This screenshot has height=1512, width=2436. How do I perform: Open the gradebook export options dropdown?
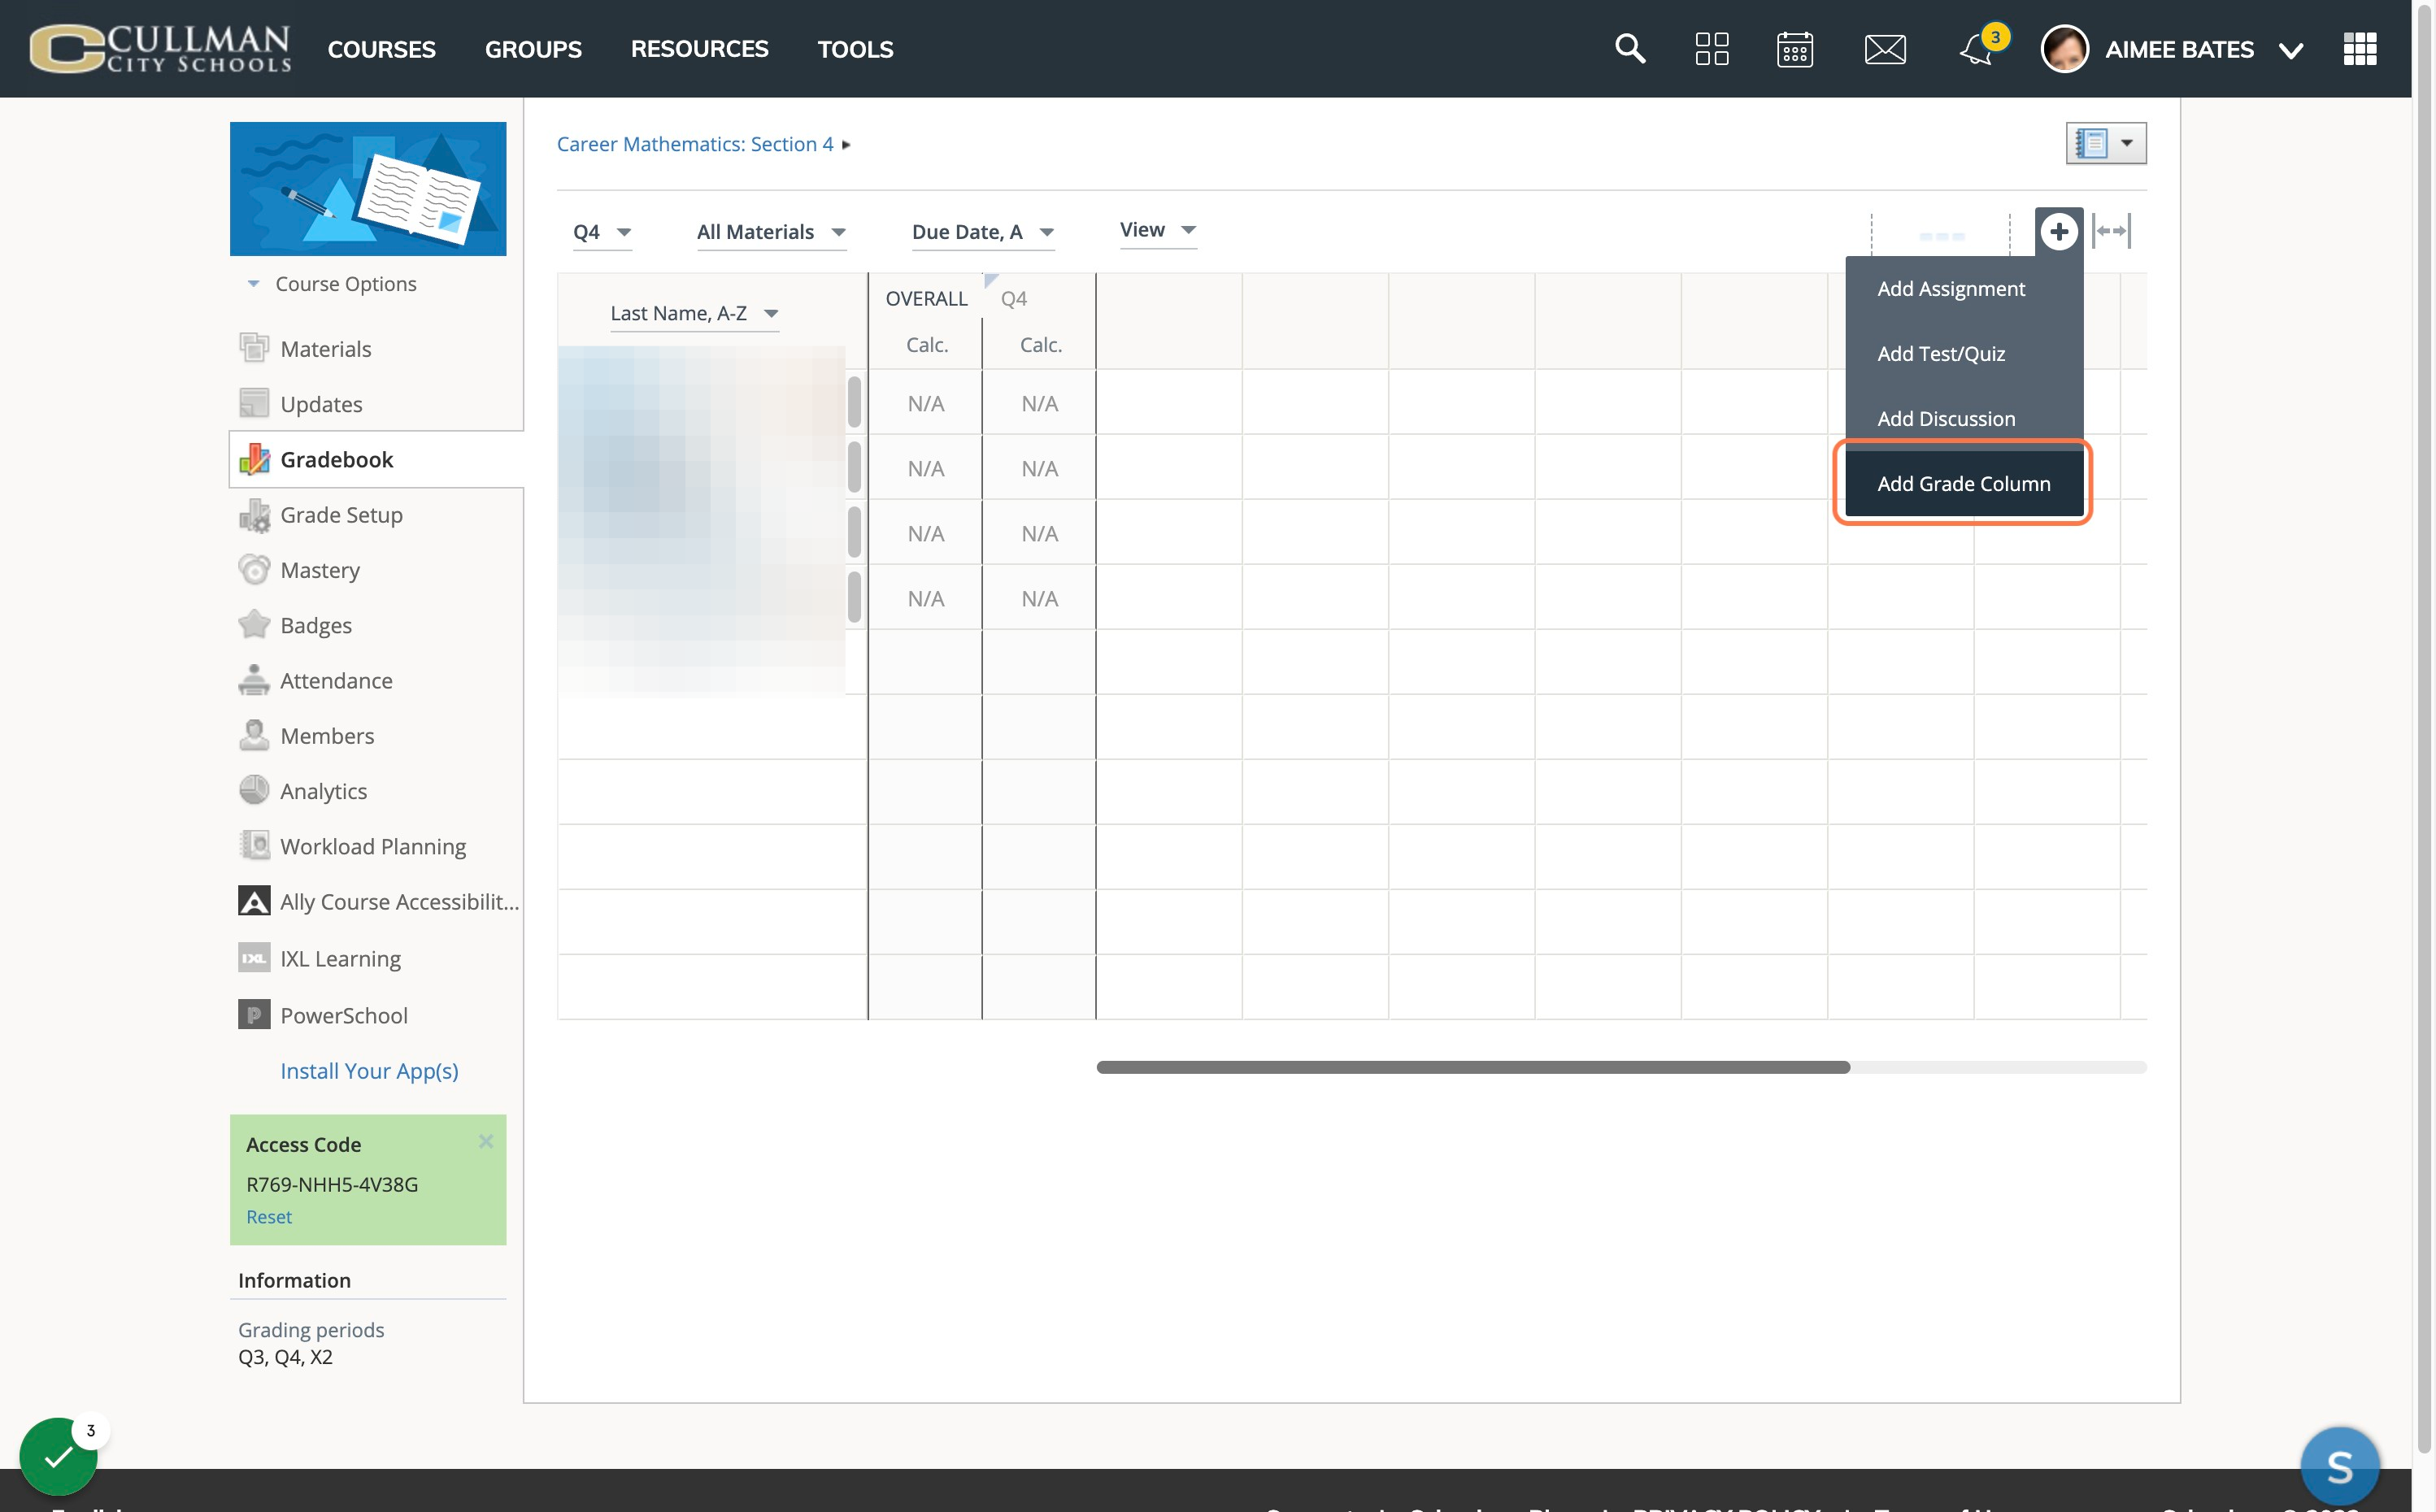click(x=2106, y=143)
